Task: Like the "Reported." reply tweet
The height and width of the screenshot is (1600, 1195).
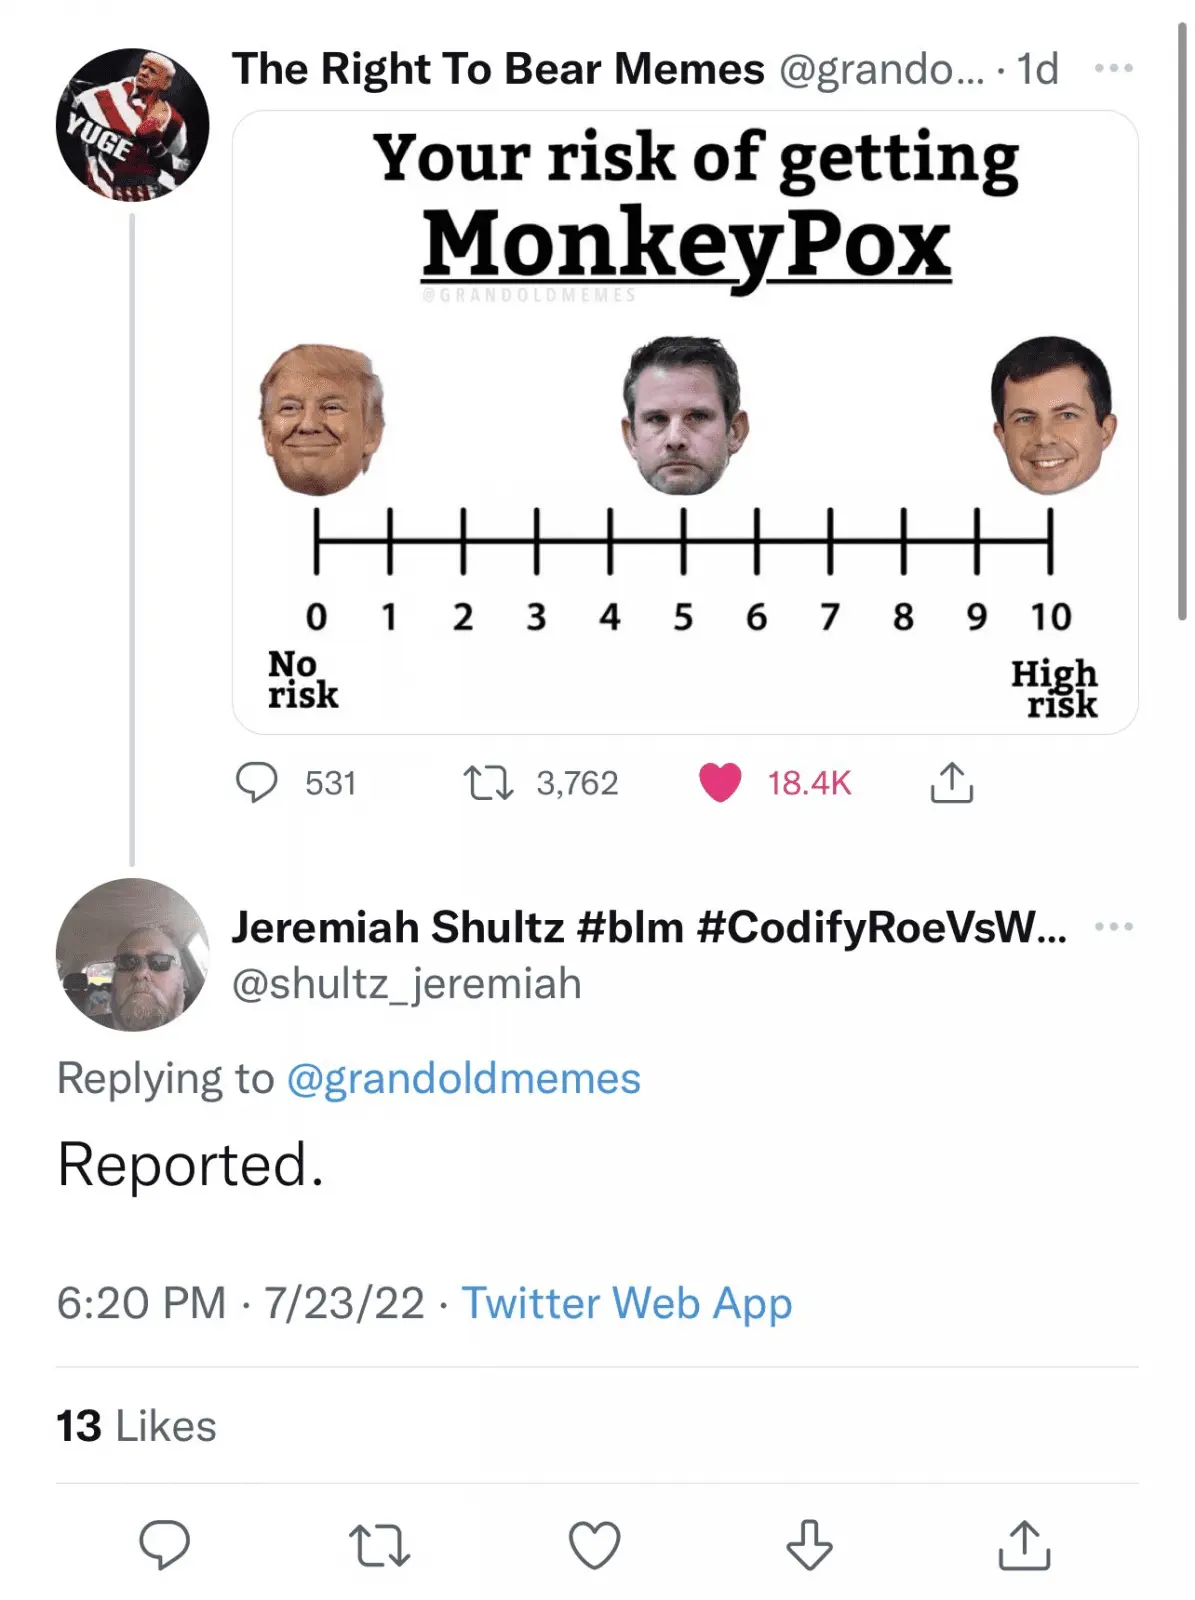Action: 595,1544
